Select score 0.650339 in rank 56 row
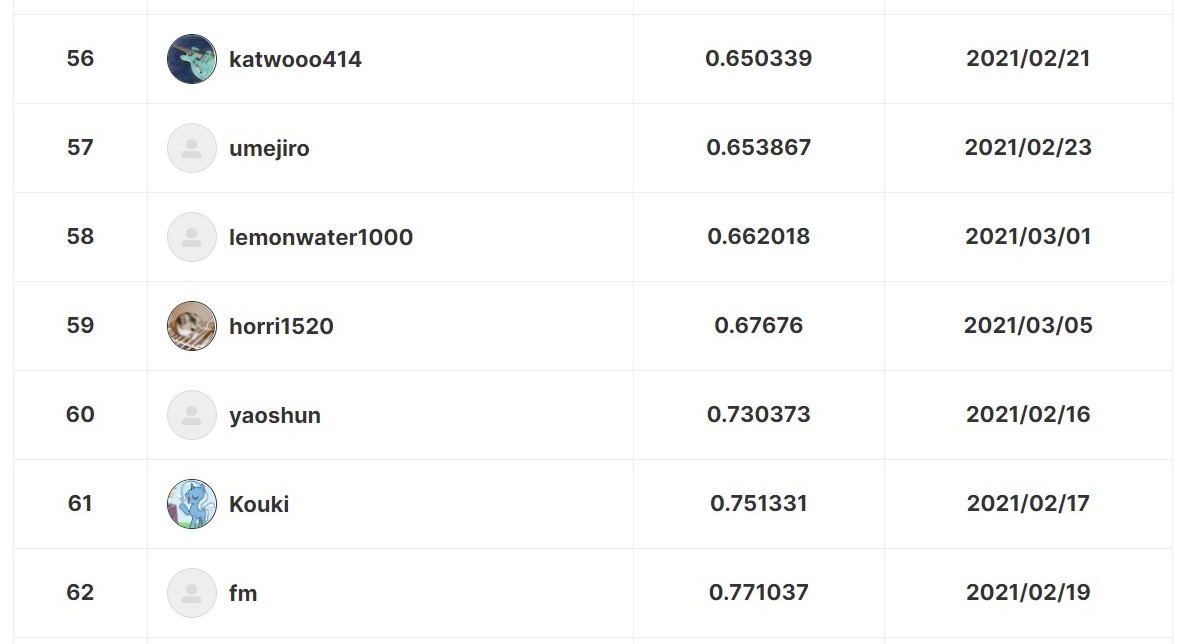 pyautogui.click(x=758, y=59)
